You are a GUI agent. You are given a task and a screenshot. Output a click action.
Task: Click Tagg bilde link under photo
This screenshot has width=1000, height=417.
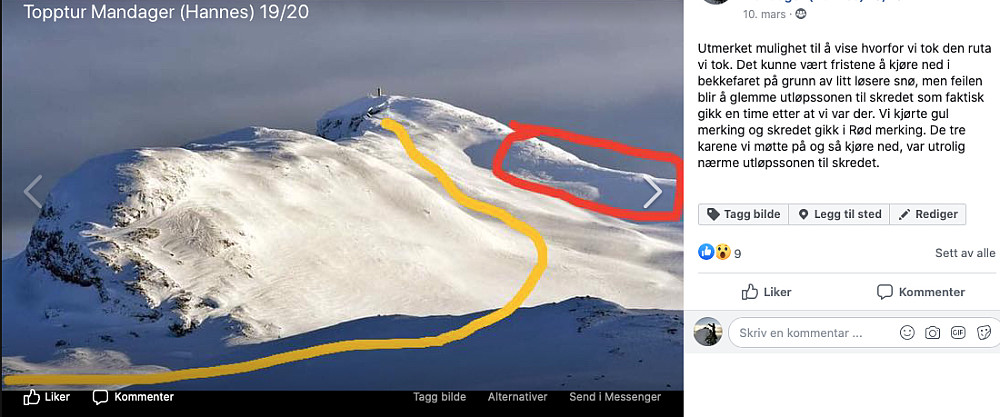[439, 397]
